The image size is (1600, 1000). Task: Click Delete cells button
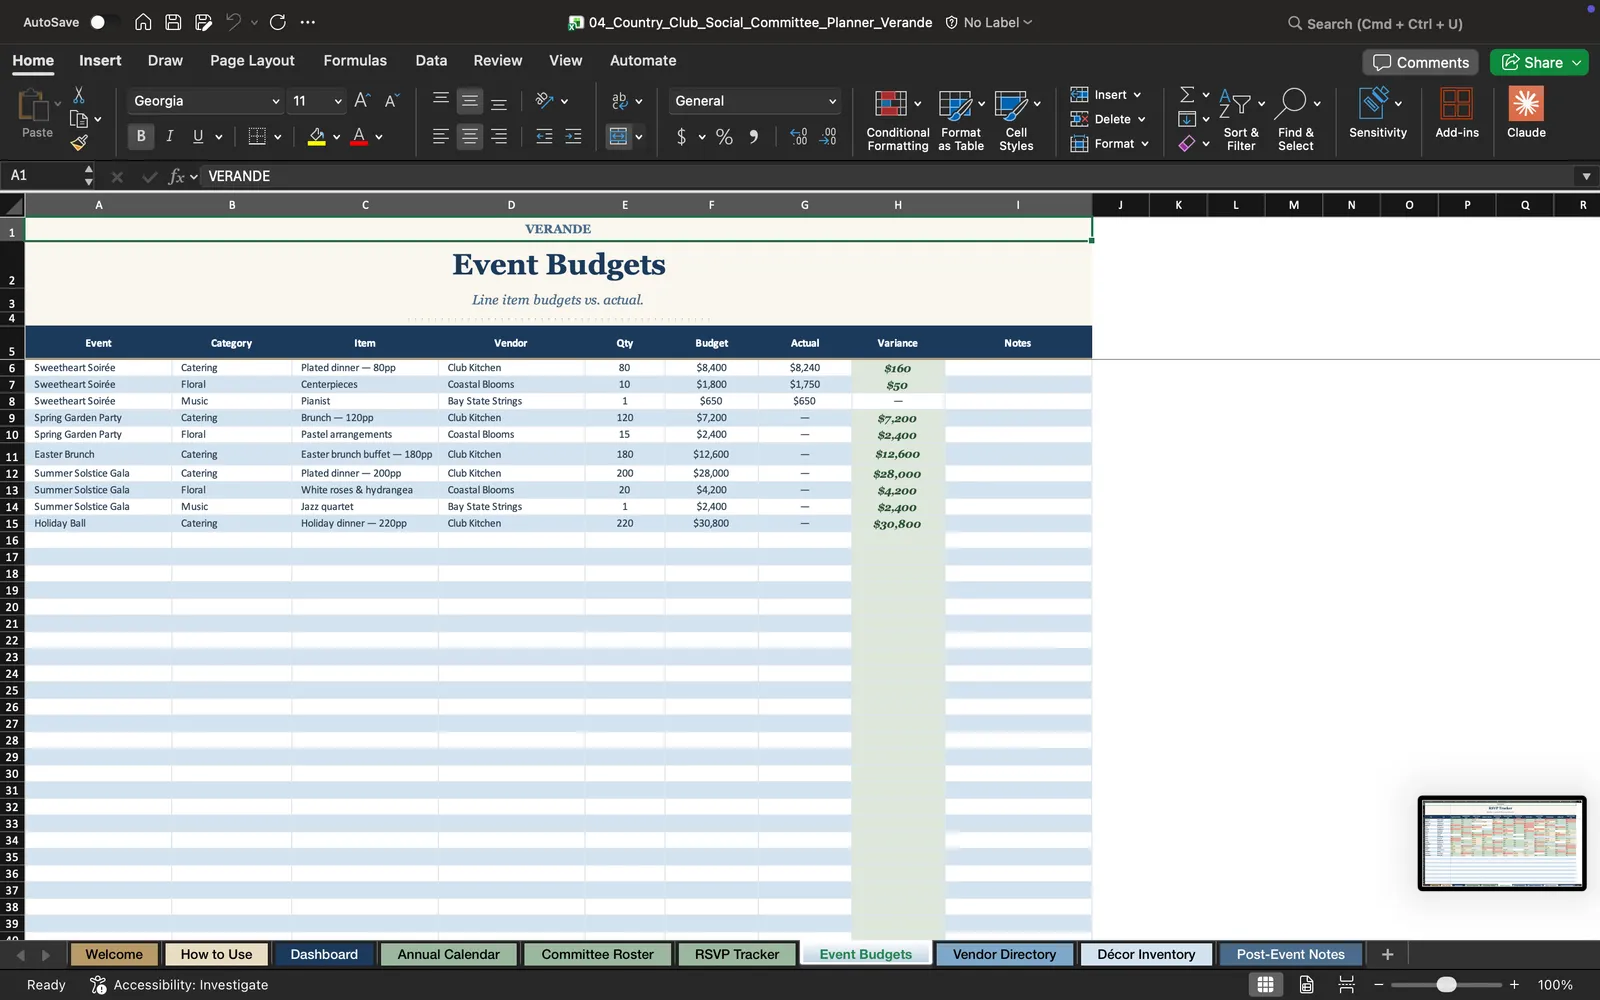(1108, 119)
